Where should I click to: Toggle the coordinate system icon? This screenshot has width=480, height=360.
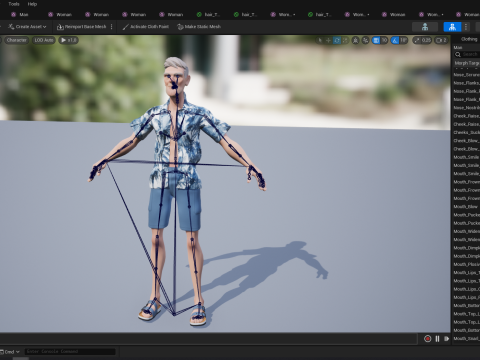(x=356, y=40)
